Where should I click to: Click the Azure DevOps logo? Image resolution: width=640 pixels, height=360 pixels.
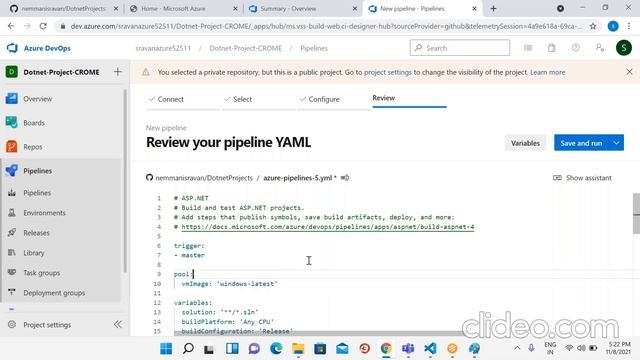pyautogui.click(x=12, y=48)
